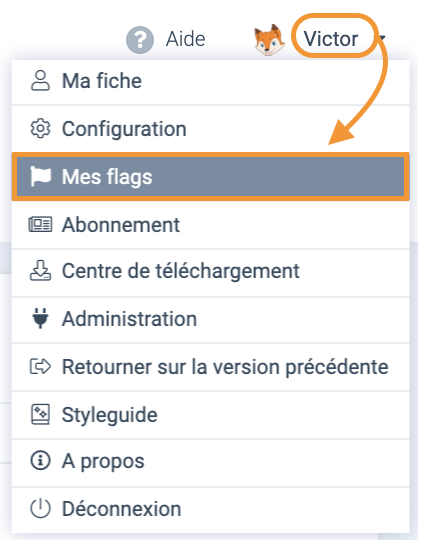The image size is (422, 540).
Task: Click the question mark help icon
Action: 140,40
